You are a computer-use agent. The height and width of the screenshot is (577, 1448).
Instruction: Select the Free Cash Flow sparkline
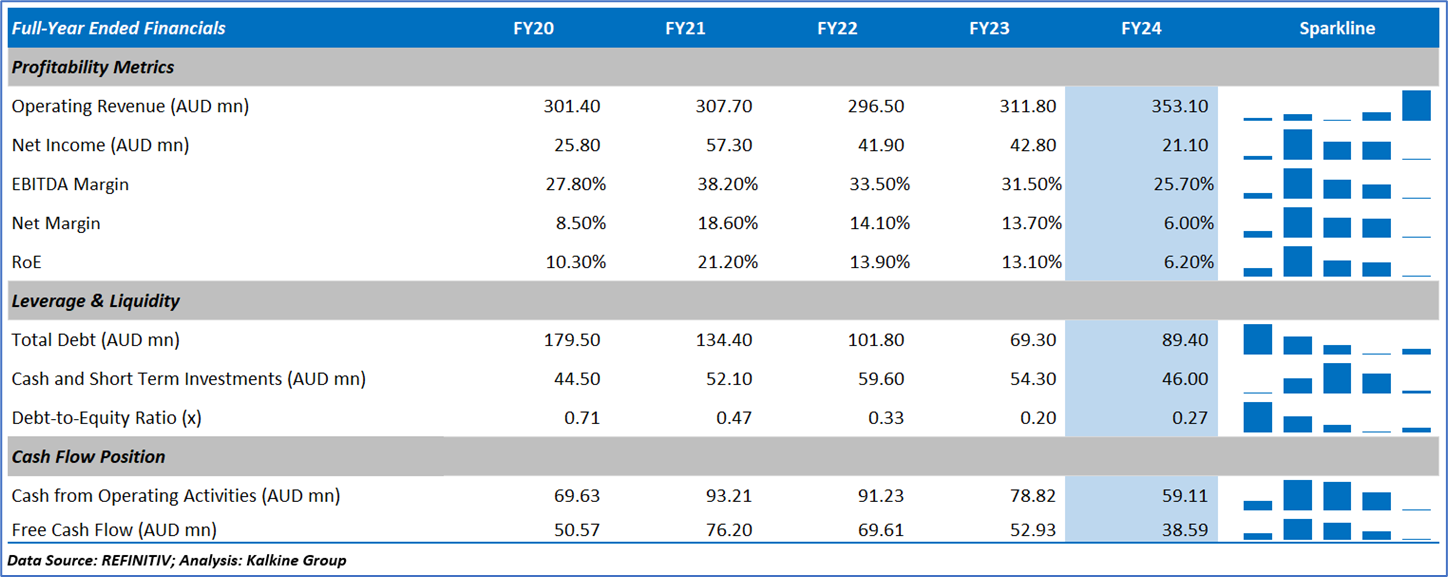click(x=1337, y=529)
